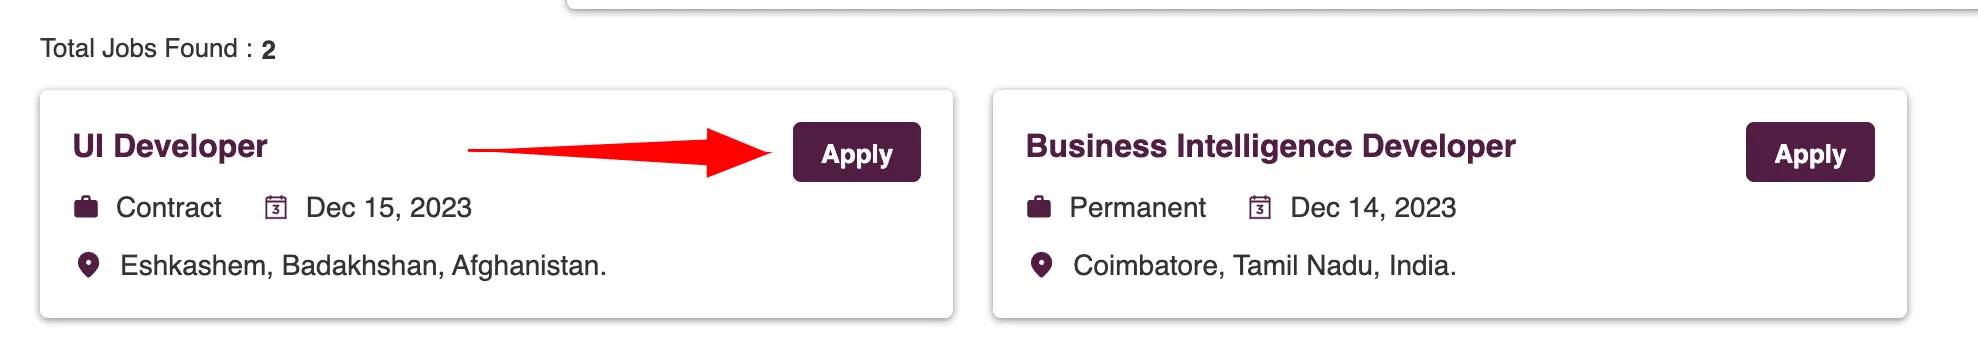Screen dimensions: 1978x360
Task: Click the calendar icon beside Dec 15, 2023
Action: coord(276,207)
